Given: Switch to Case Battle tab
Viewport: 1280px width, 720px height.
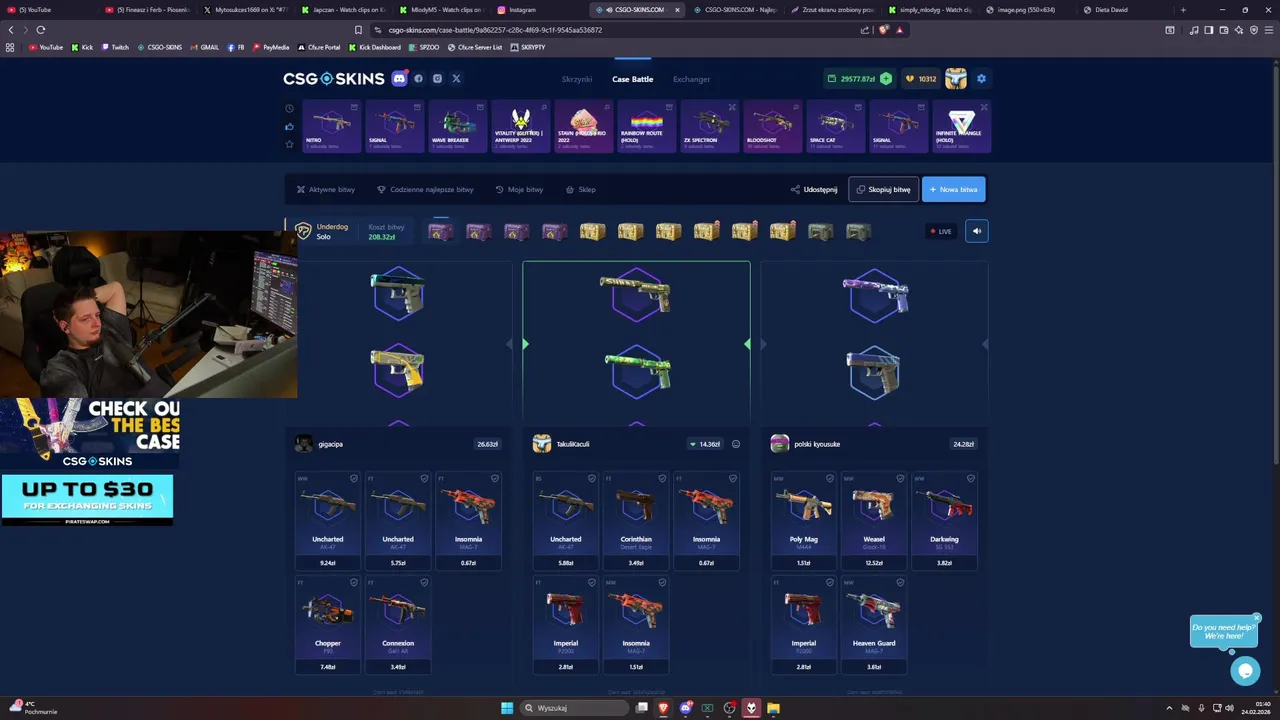Looking at the screenshot, I should coord(633,79).
